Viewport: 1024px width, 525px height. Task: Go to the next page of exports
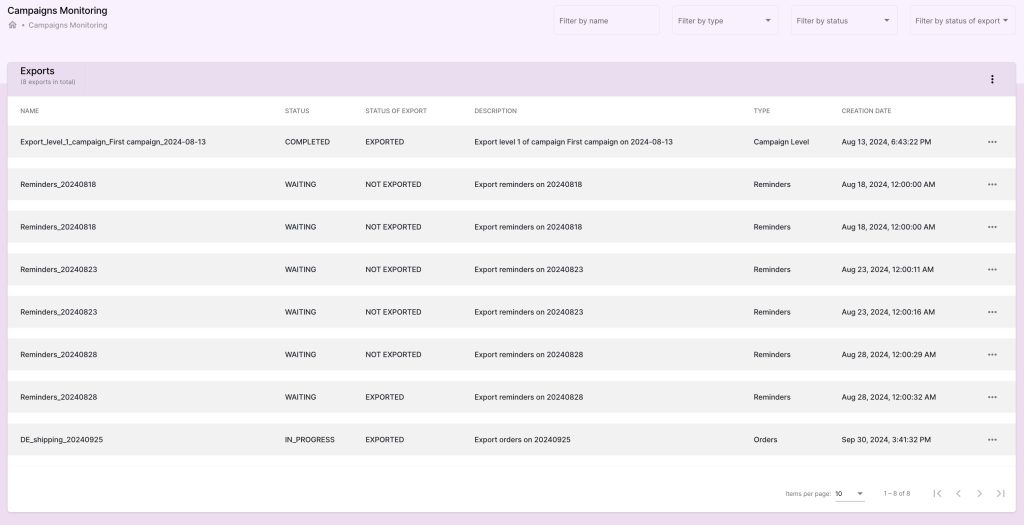[979, 494]
